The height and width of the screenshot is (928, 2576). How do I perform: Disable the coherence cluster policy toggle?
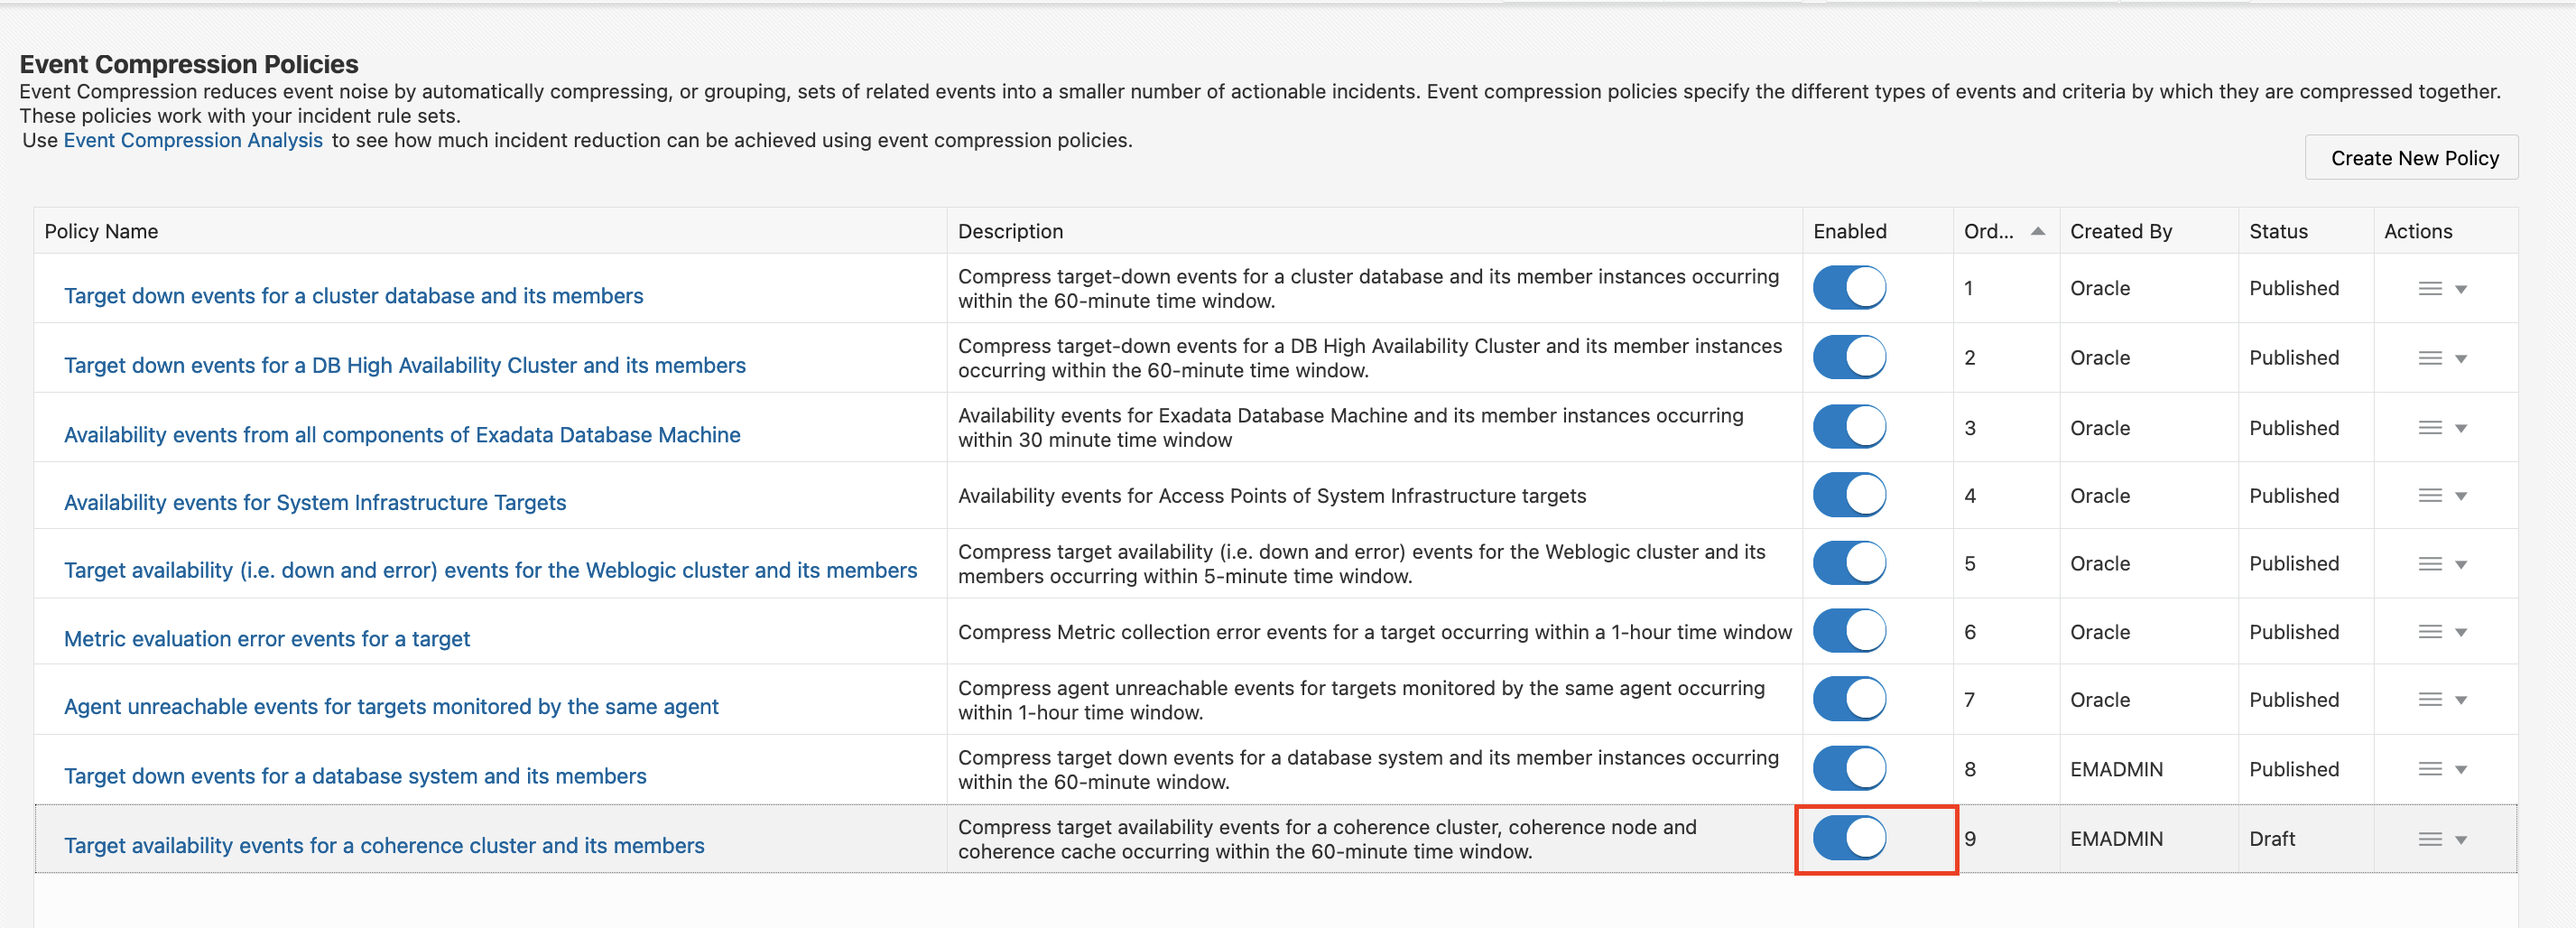(x=1849, y=838)
